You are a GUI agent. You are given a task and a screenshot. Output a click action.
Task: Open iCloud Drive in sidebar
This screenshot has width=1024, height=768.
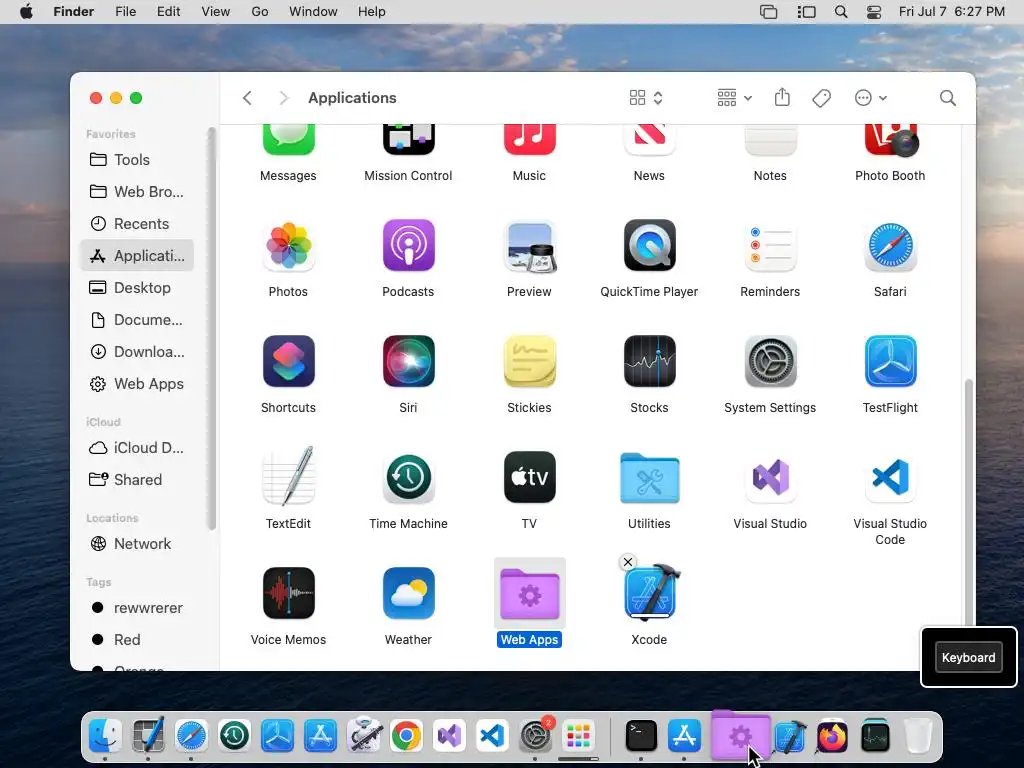(x=137, y=447)
